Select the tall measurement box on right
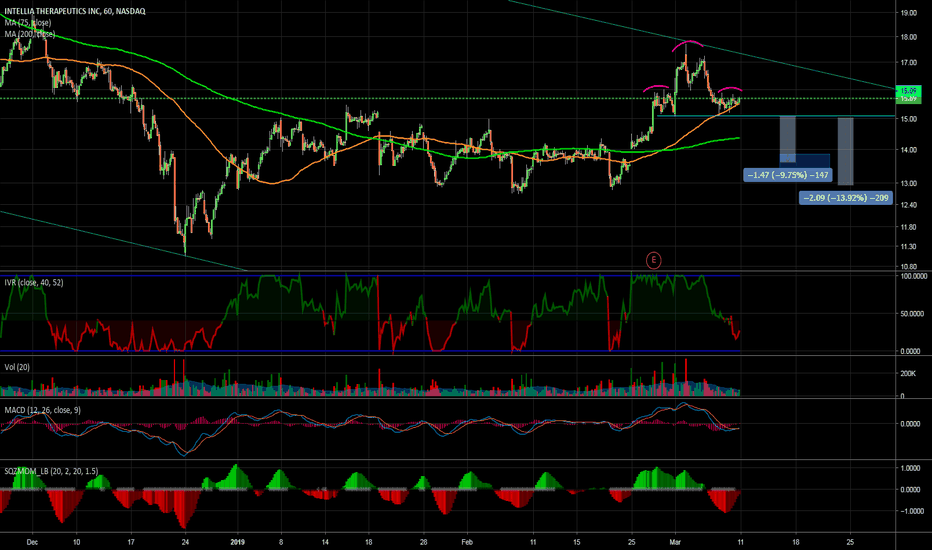932x550 pixels. pos(846,151)
